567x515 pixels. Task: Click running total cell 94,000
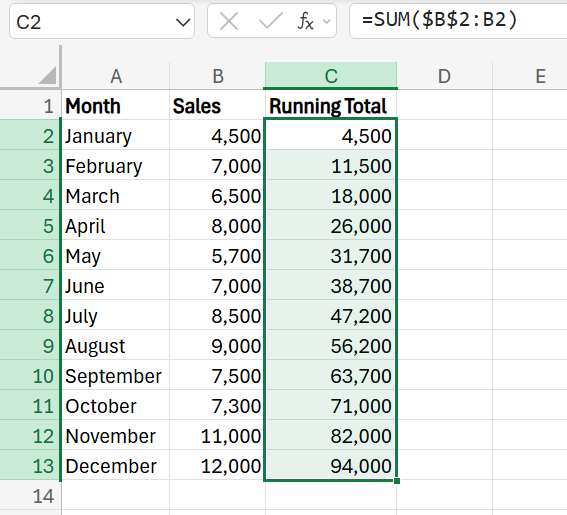[331, 466]
